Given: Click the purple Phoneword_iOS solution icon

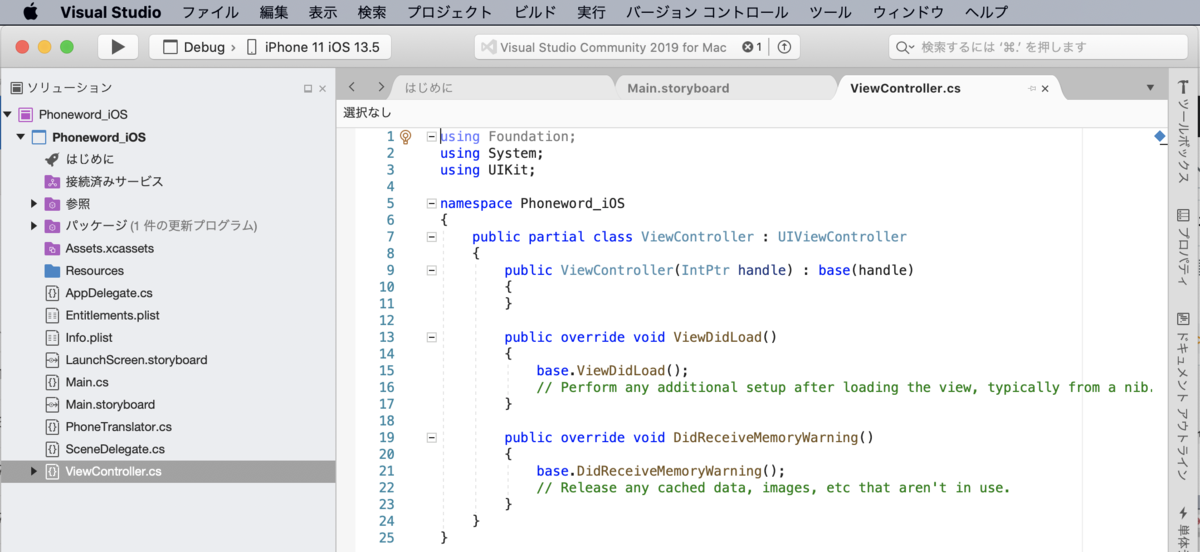Looking at the screenshot, I should click(x=25, y=114).
